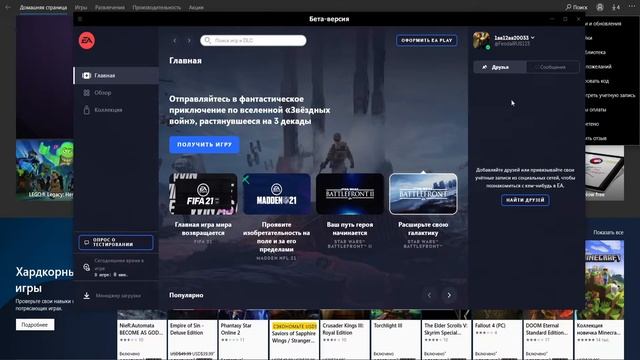The height and width of the screenshot is (360, 640).
Task: Click the Коллекция icon in sidebar
Action: (87, 110)
